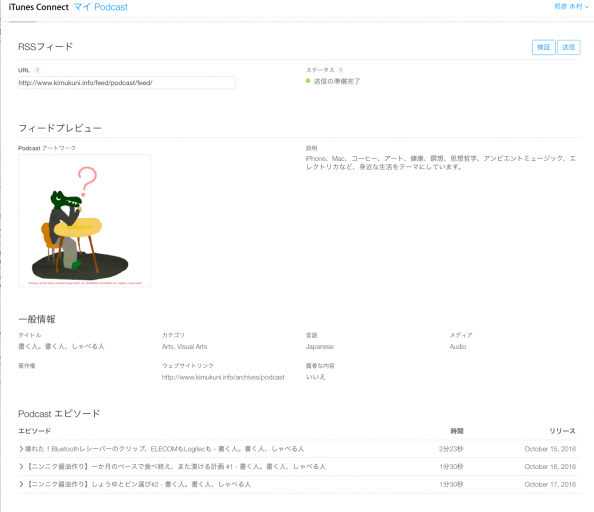Click the iTunes Connect title
Image resolution: width=594 pixels, height=512 pixels.
click(x=39, y=7)
